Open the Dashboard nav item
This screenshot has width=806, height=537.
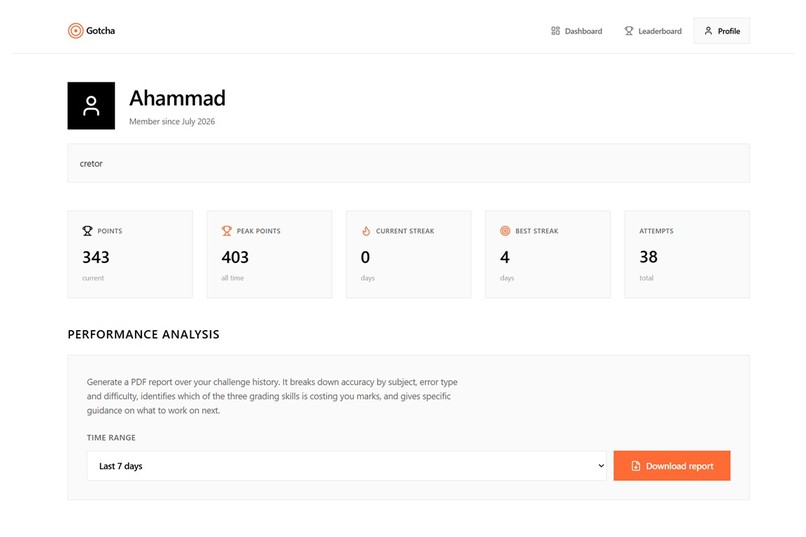[576, 31]
